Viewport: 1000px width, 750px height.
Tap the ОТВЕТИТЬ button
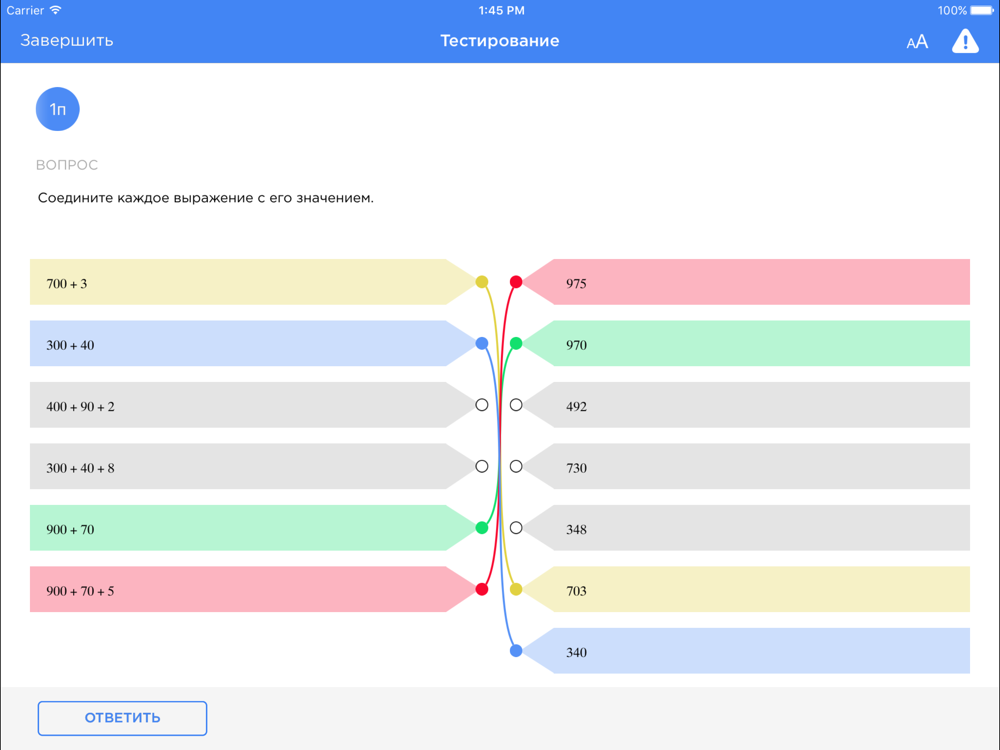pyautogui.click(x=122, y=718)
